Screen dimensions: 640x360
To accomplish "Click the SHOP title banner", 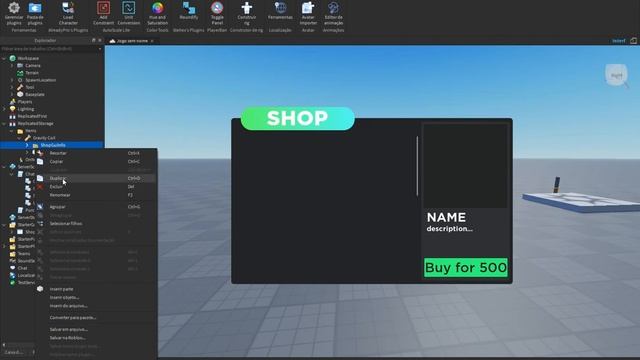I will (298, 118).
